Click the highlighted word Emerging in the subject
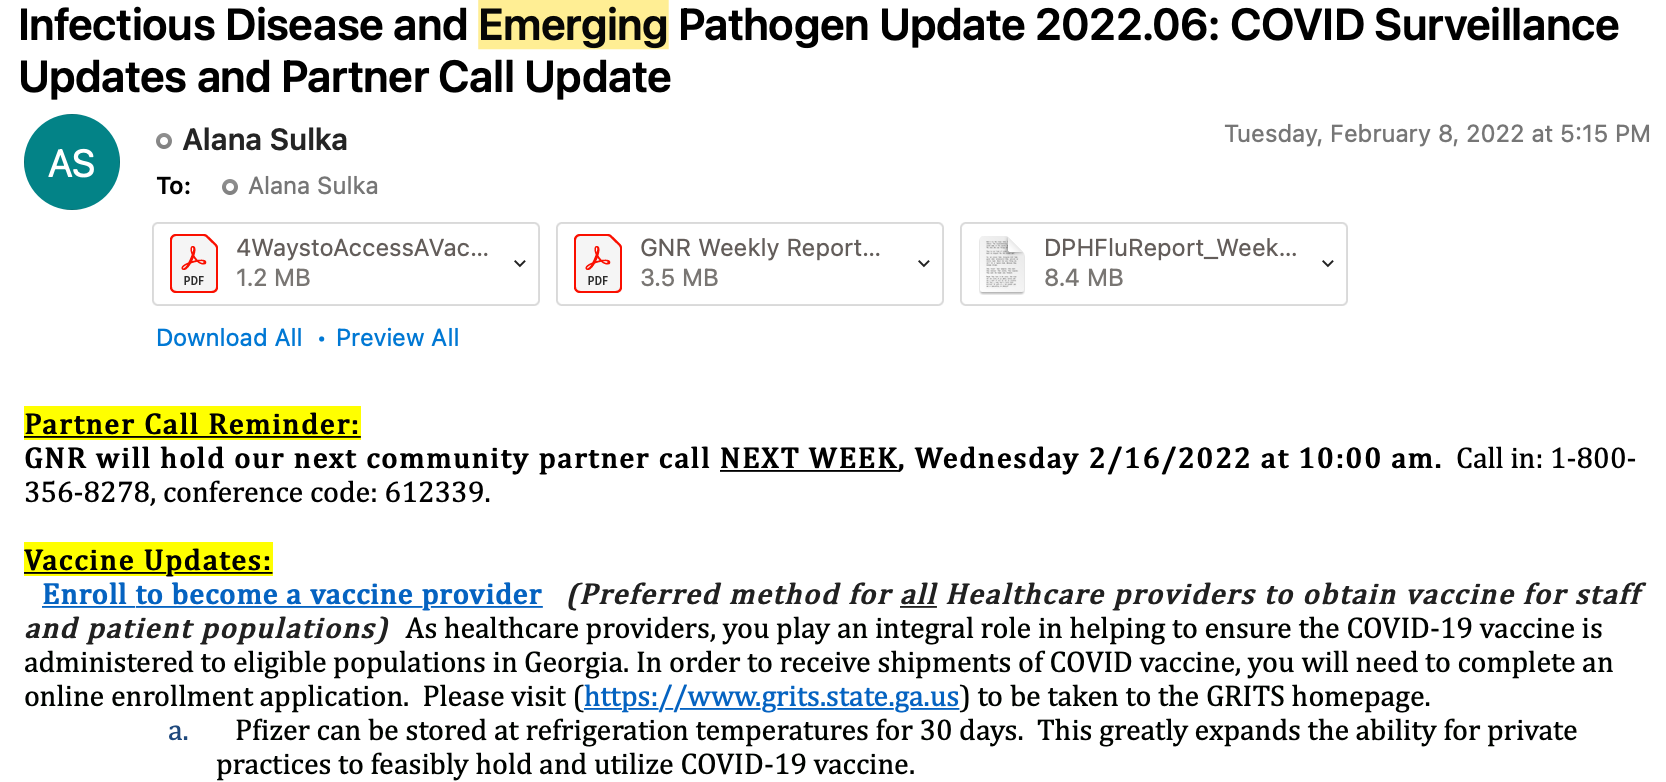 [x=573, y=26]
